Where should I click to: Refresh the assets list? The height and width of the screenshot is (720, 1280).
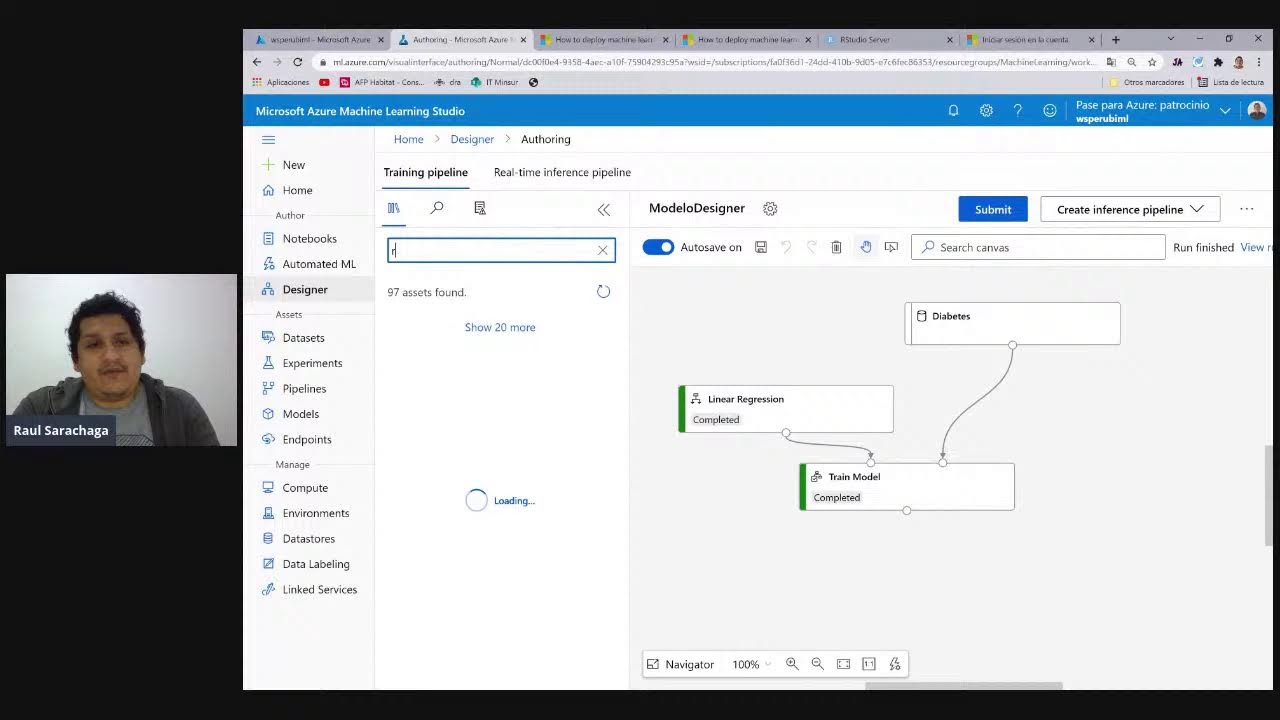603,292
